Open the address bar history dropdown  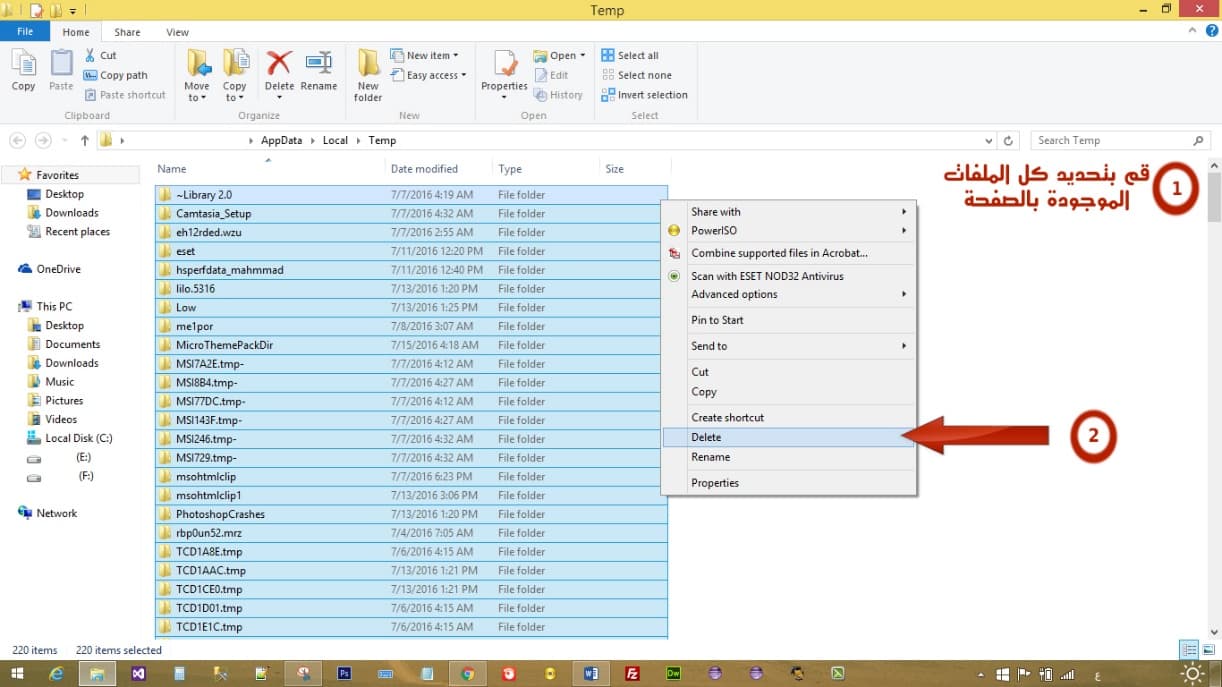(x=989, y=141)
